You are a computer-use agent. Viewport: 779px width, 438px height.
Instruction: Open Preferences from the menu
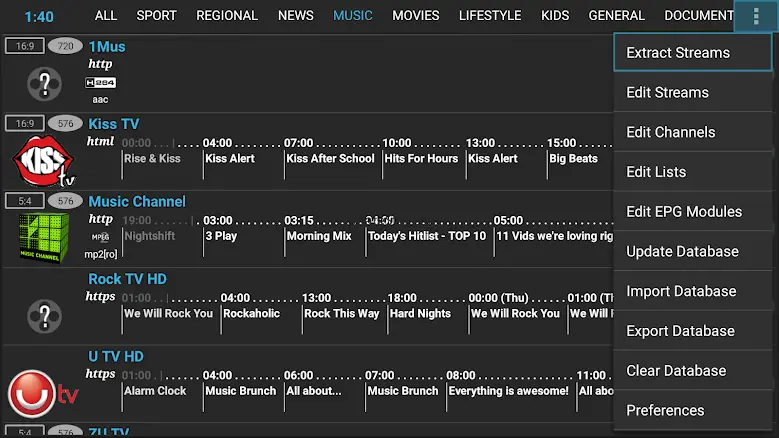[665, 410]
